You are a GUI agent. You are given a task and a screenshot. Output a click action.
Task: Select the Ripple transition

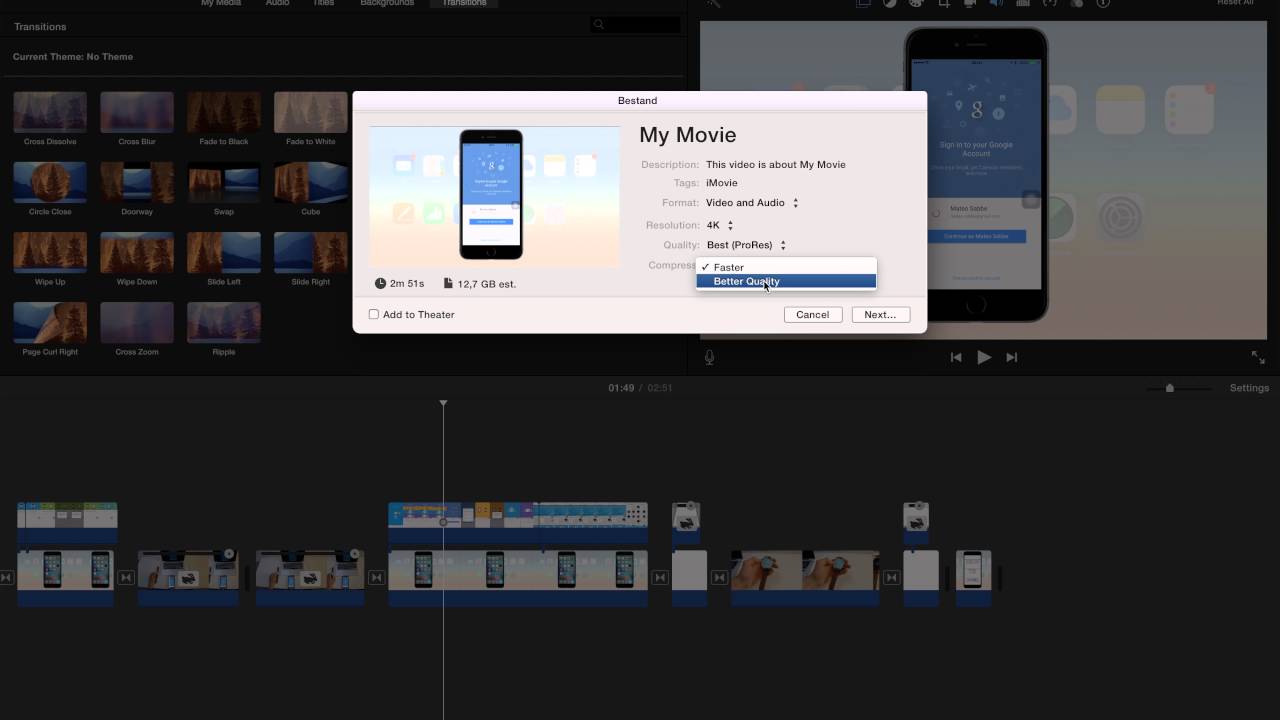[224, 322]
